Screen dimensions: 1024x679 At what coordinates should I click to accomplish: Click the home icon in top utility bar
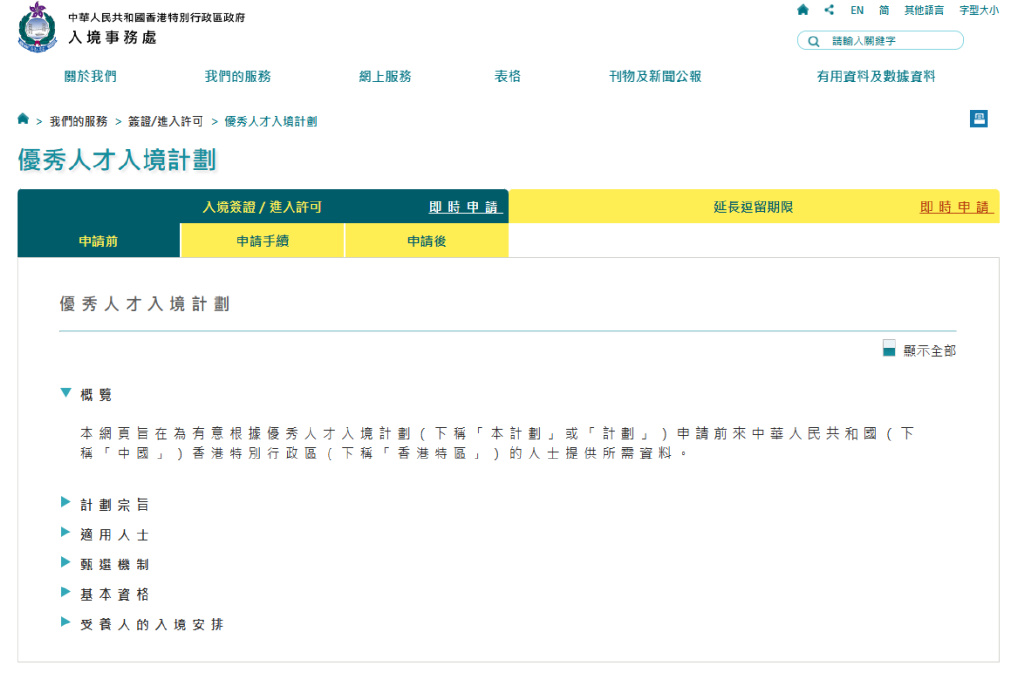click(803, 10)
